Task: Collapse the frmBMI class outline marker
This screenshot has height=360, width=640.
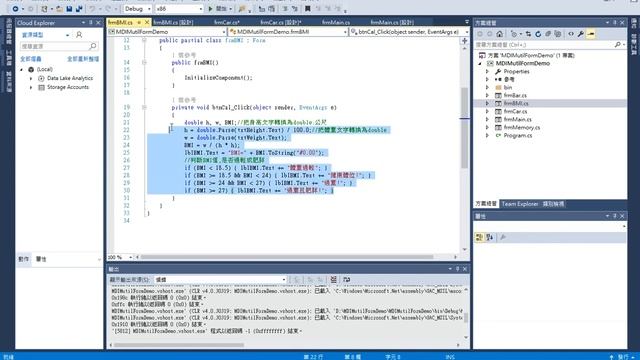Action: pos(144,40)
